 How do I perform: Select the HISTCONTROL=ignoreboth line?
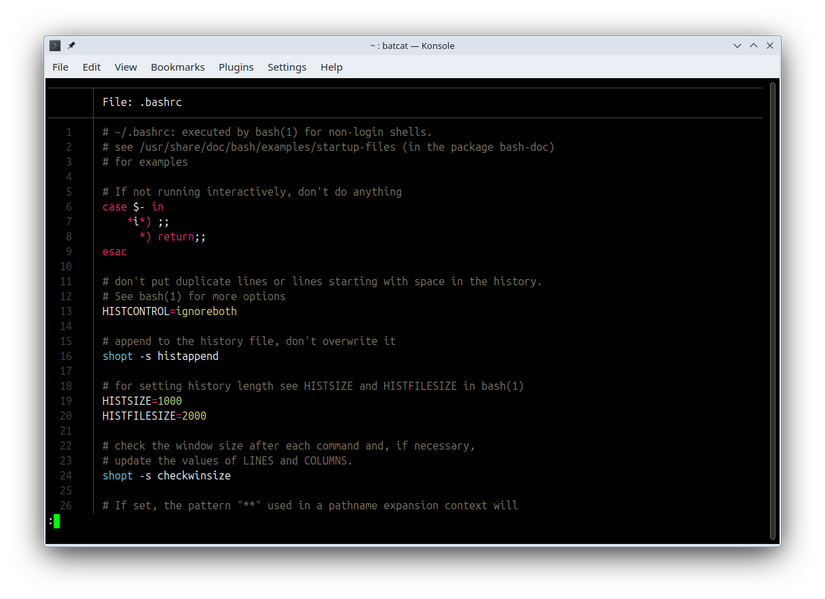tap(169, 311)
